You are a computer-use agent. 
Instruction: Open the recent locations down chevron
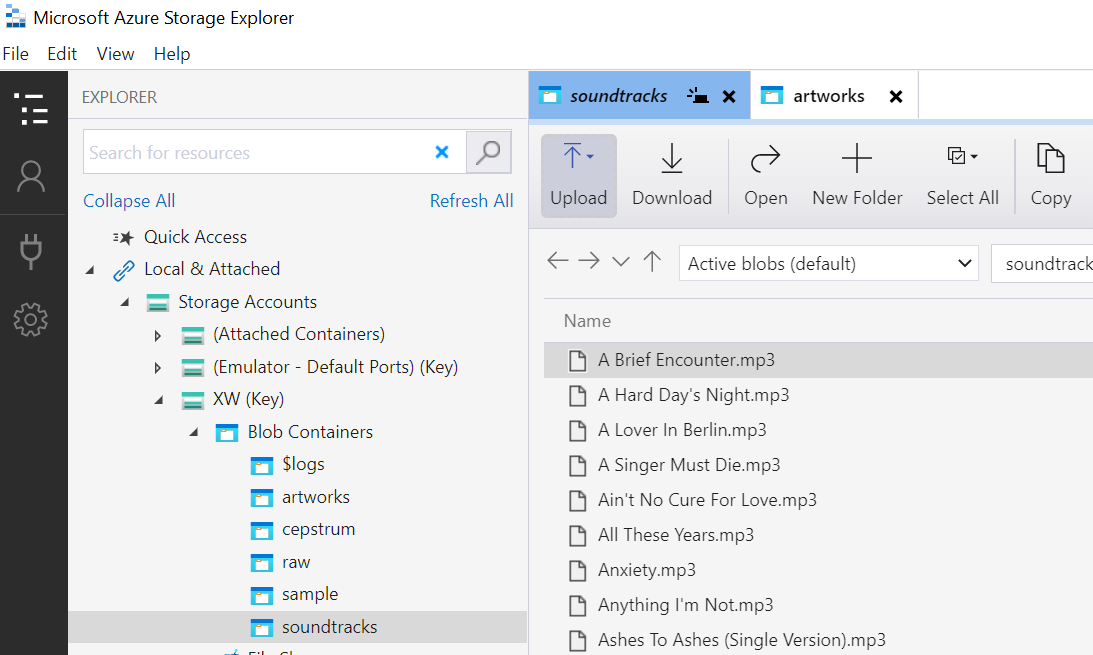pos(620,262)
